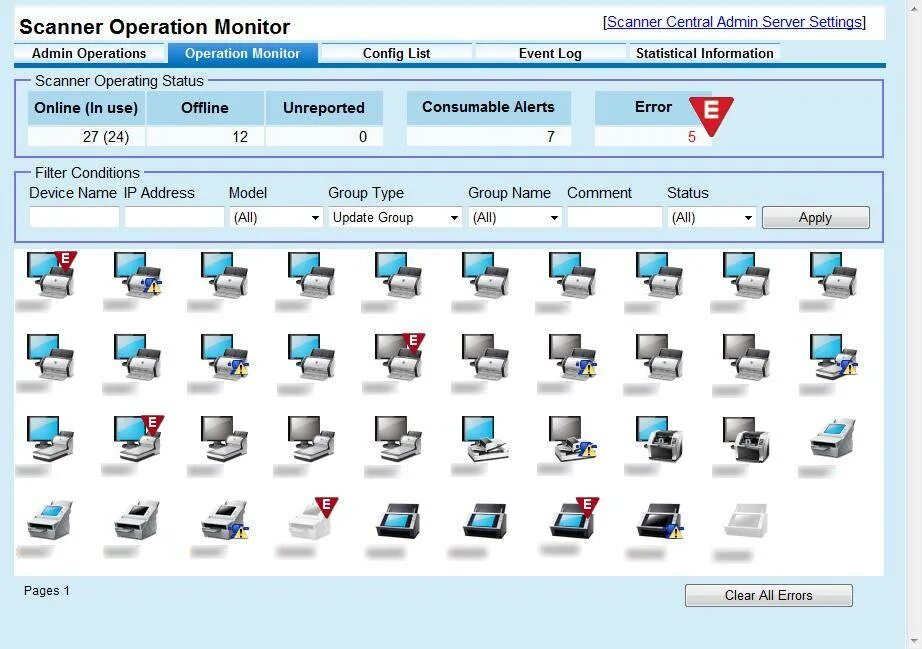Select black dark-screen scanner with warning badge
This screenshot has width=922, height=649.
click(x=660, y=521)
